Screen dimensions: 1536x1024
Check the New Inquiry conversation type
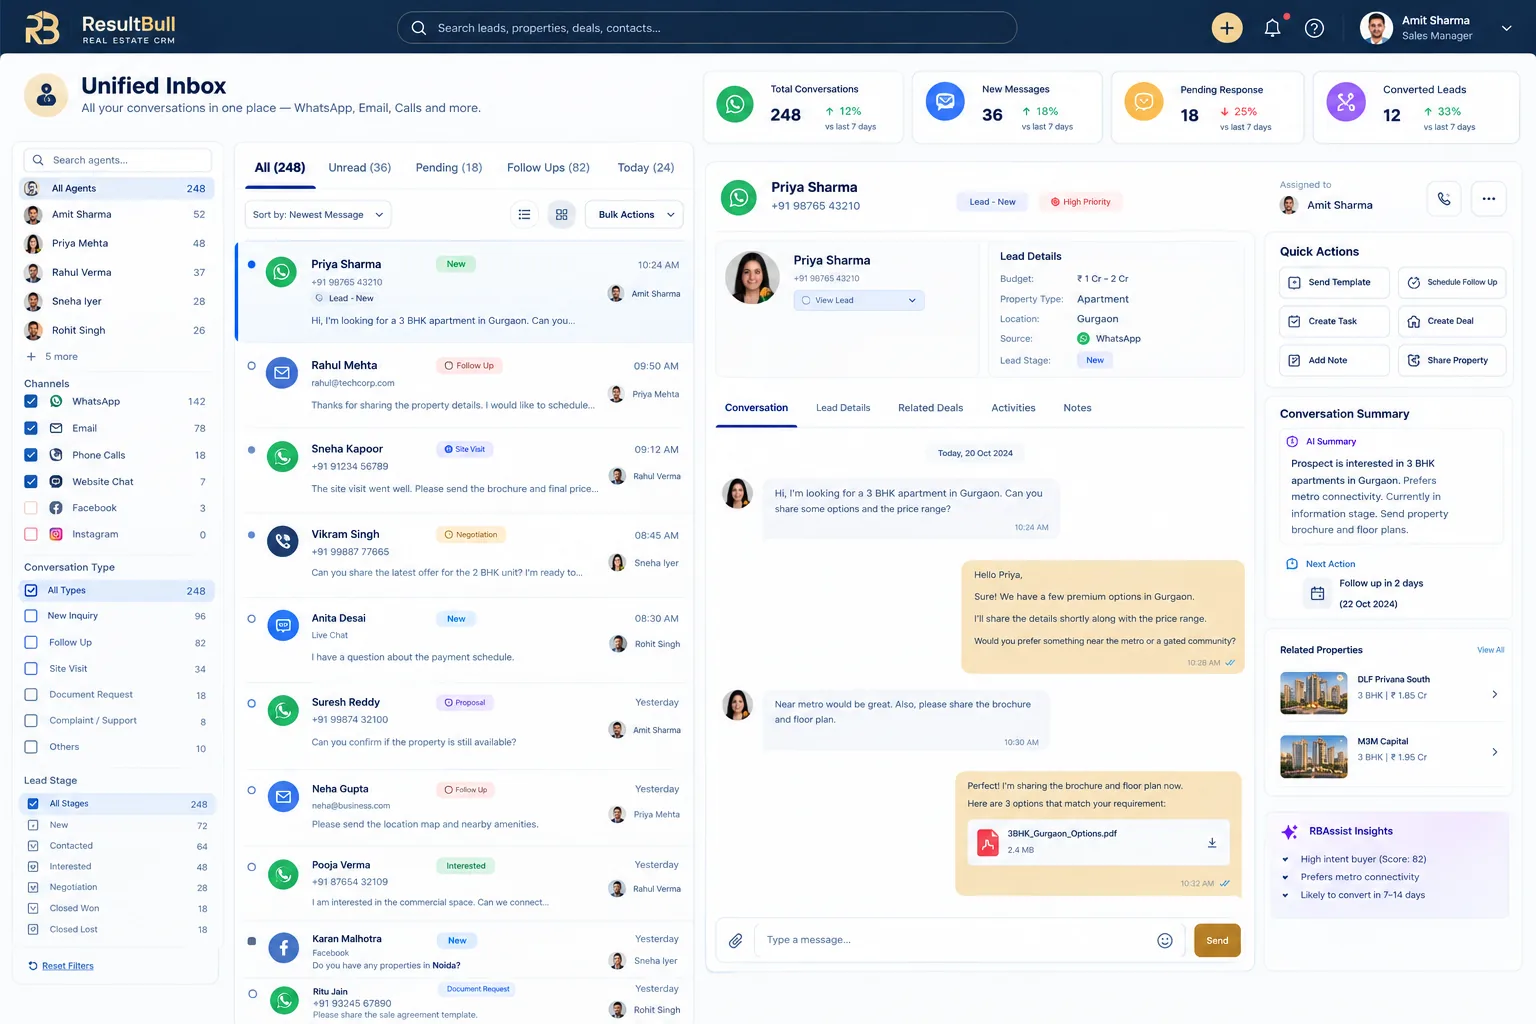click(x=31, y=616)
